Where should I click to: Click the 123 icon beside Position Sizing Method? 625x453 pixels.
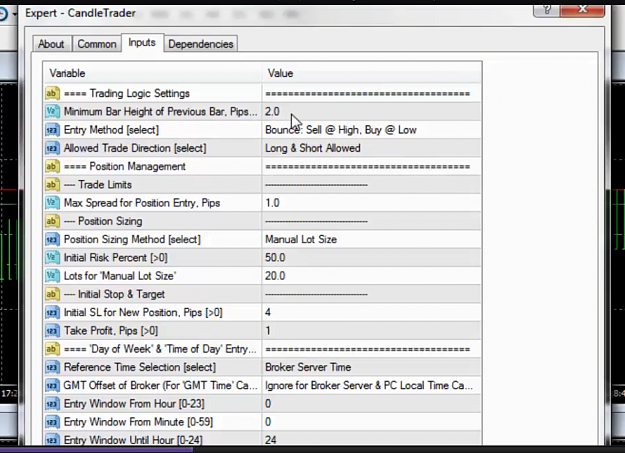52,240
